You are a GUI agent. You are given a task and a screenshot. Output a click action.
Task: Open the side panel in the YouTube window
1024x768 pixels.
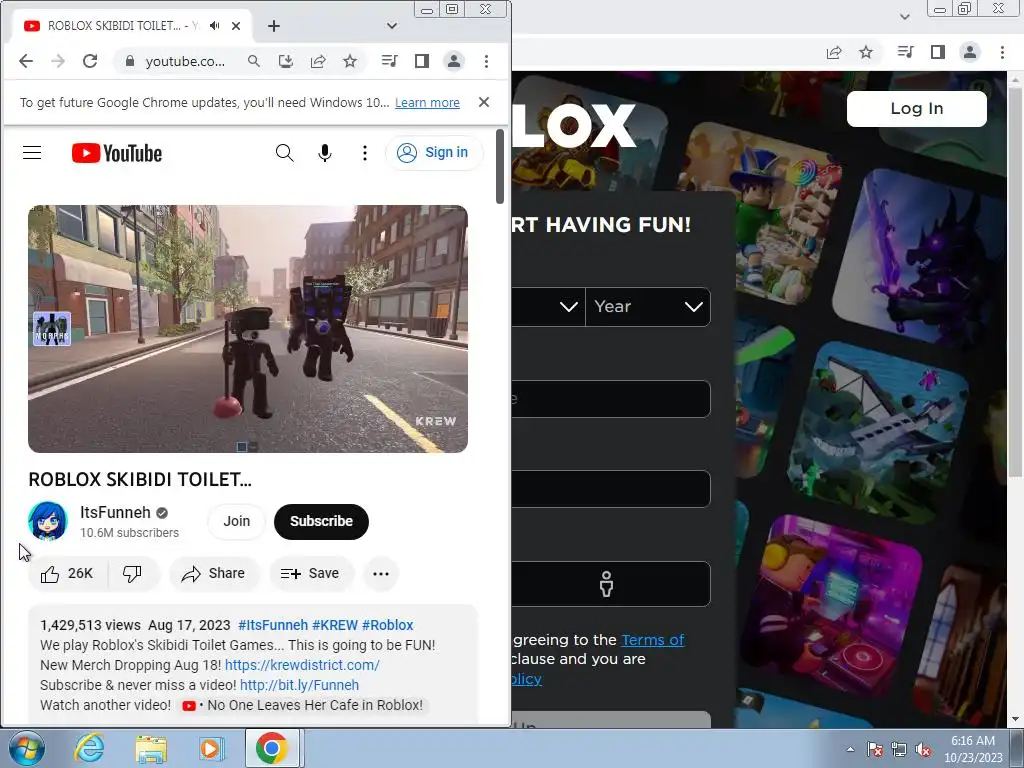[422, 61]
